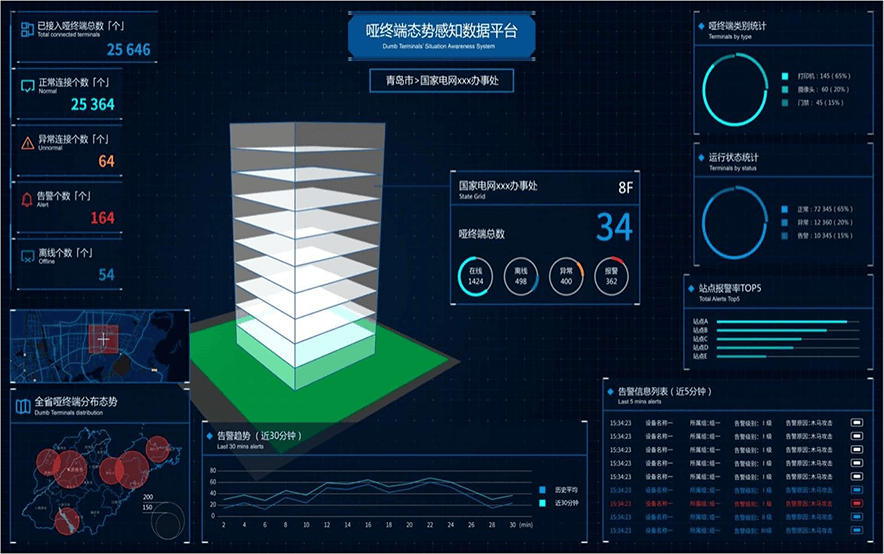Click the Offline terminals monitor icon
884x554 pixels.
pyautogui.click(x=27, y=255)
